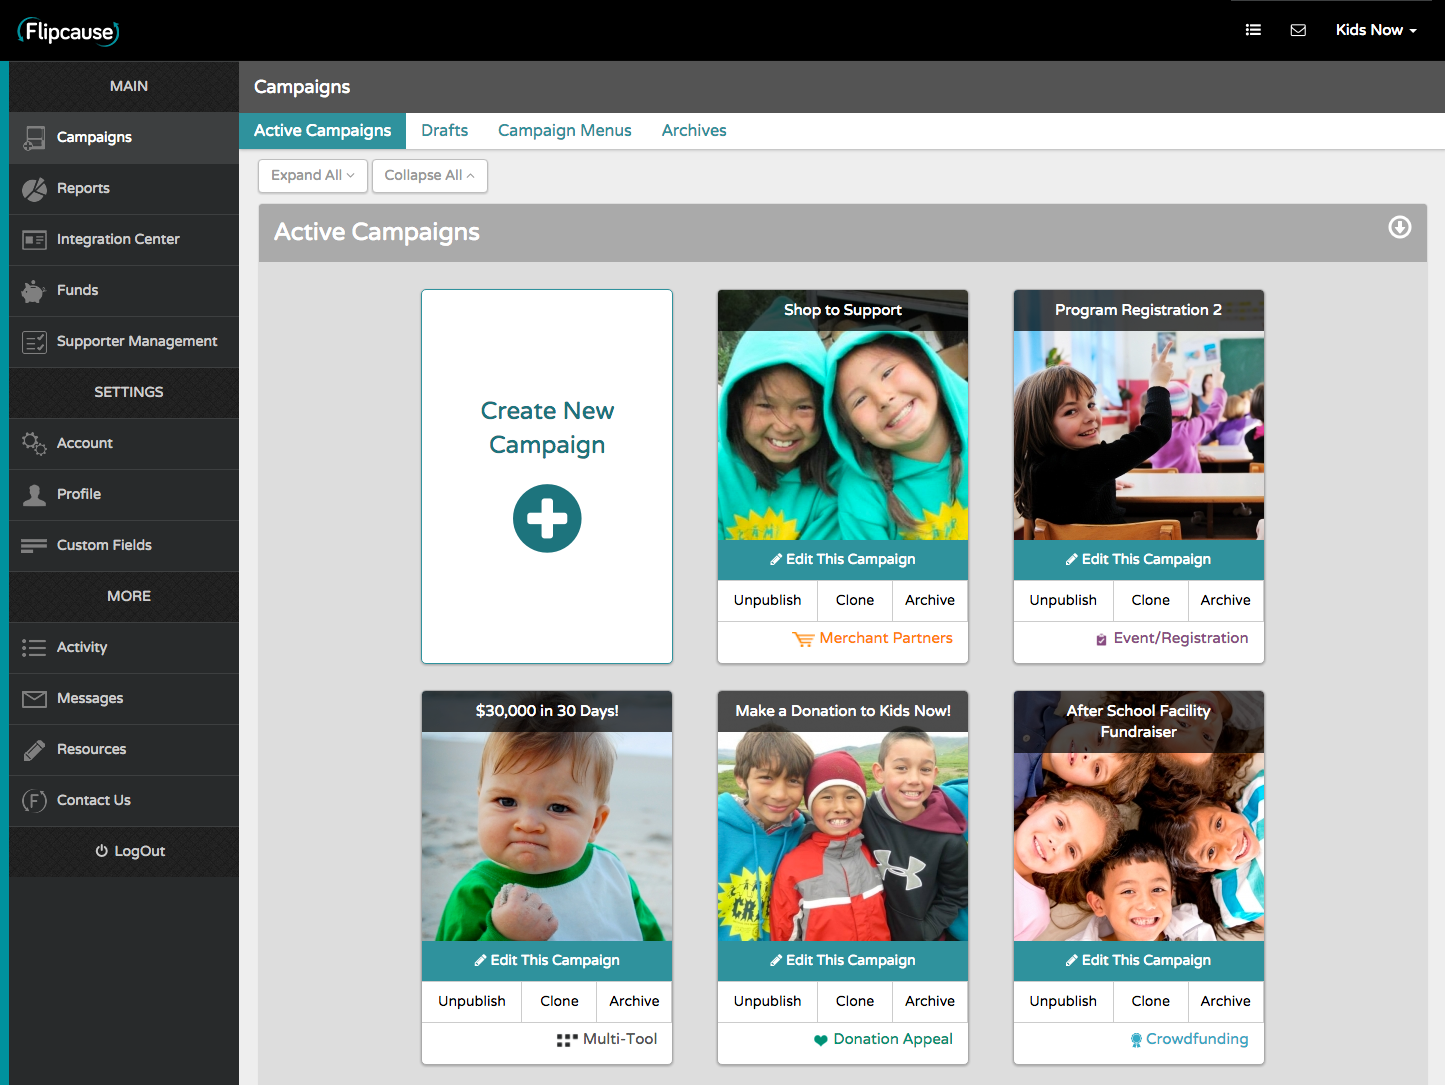Open the Expand All dropdown

pos(312,175)
